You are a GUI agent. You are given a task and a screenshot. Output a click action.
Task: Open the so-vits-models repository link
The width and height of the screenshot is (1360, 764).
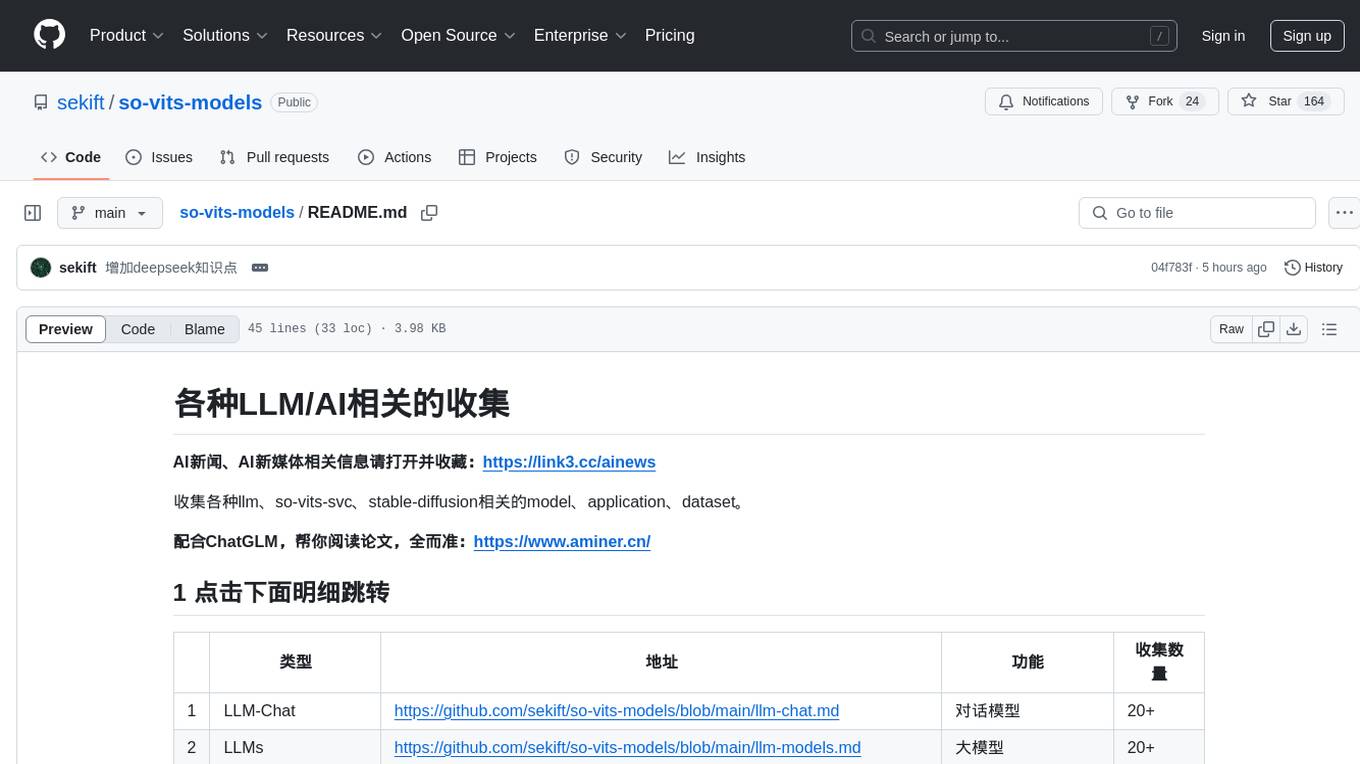pyautogui.click(x=190, y=102)
